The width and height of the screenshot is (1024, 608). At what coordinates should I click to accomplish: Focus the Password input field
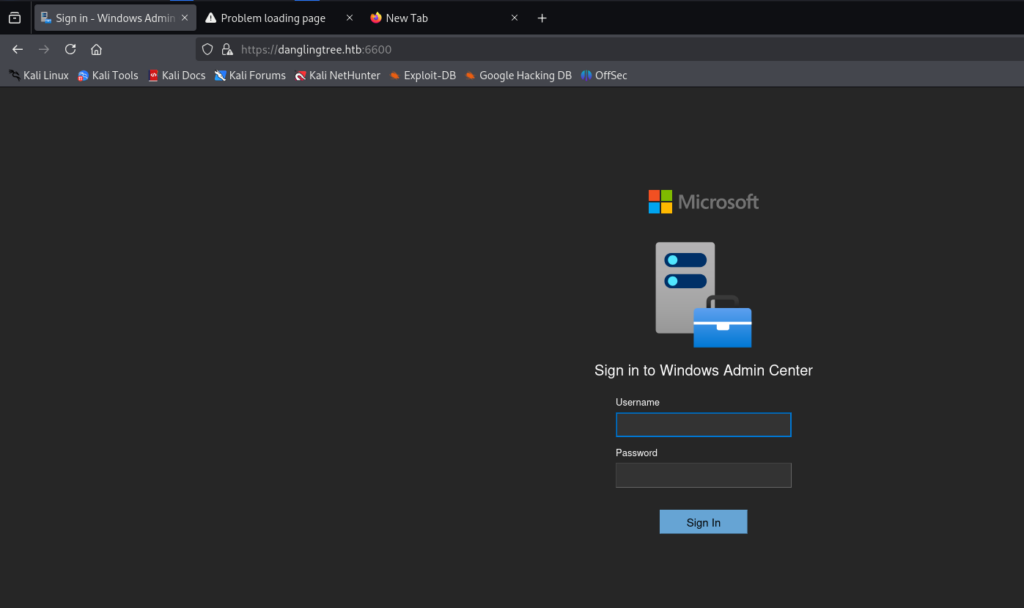(703, 475)
